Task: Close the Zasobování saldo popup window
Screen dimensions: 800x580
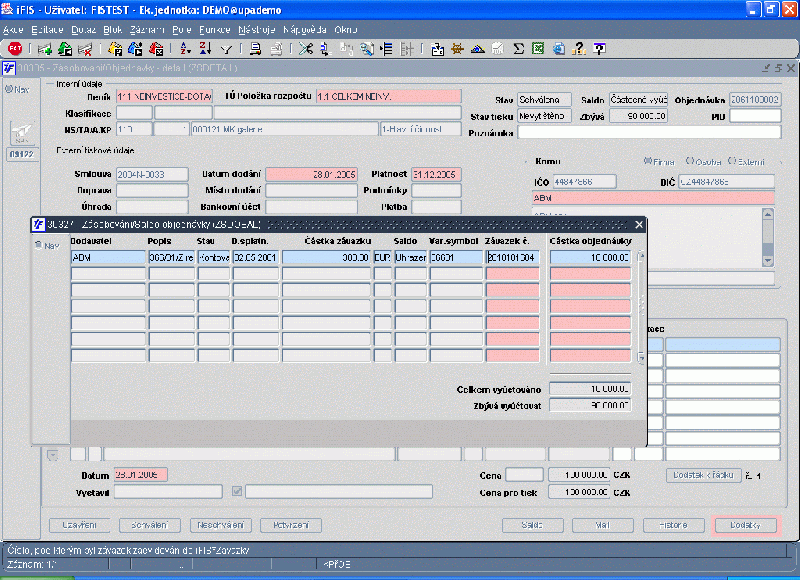Action: tap(638, 225)
